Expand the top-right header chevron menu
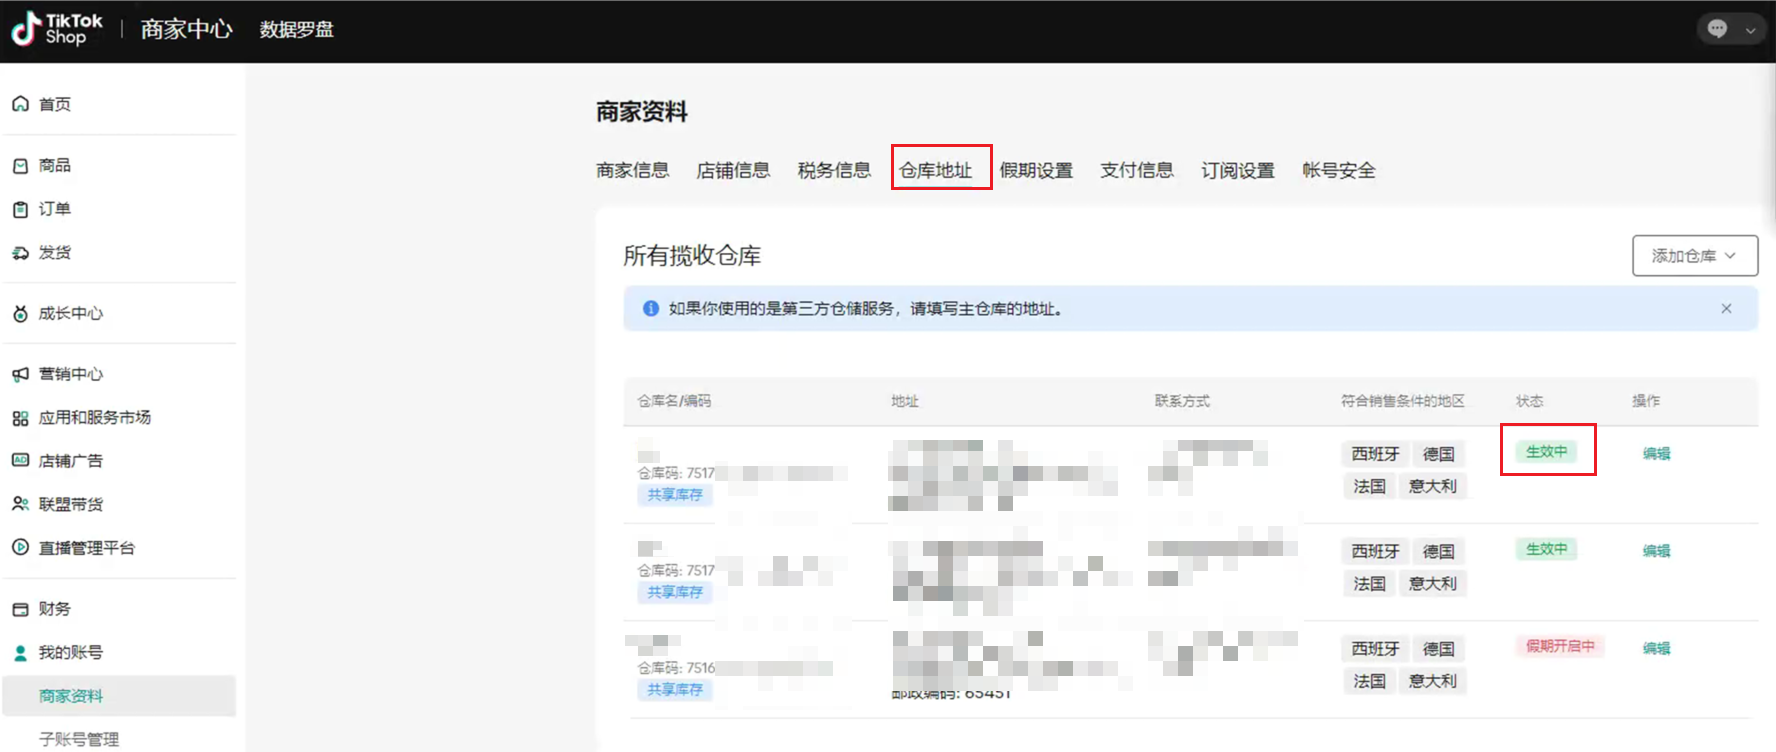Screen dimensions: 1776x752 (1750, 30)
